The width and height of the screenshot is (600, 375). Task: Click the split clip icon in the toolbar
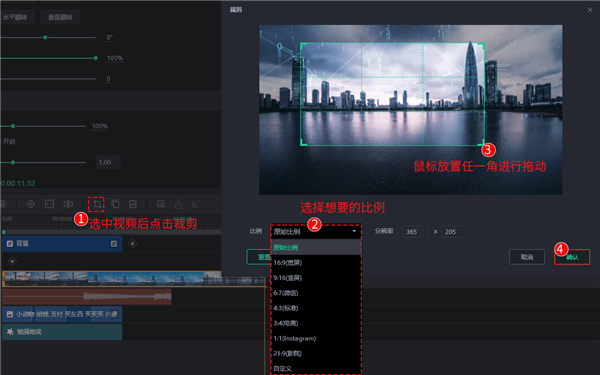(68, 204)
